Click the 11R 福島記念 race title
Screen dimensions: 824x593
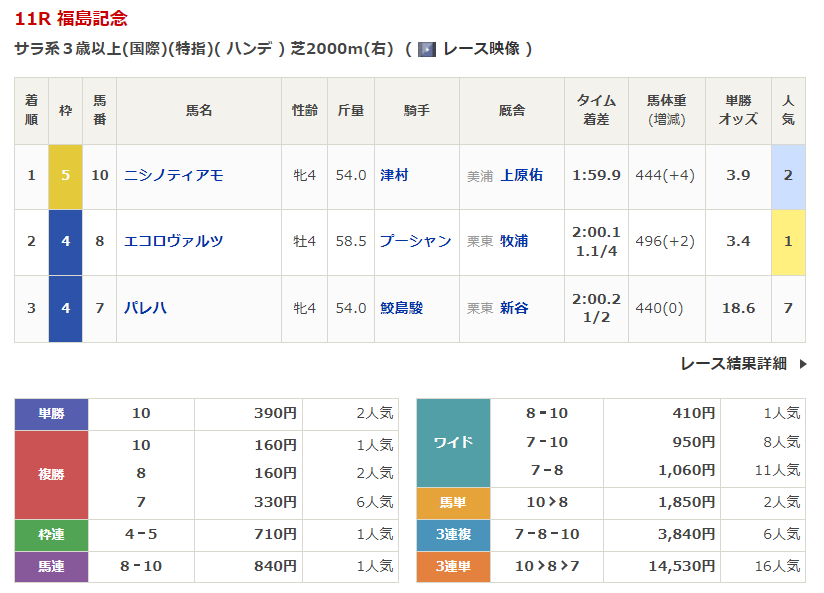tap(71, 18)
